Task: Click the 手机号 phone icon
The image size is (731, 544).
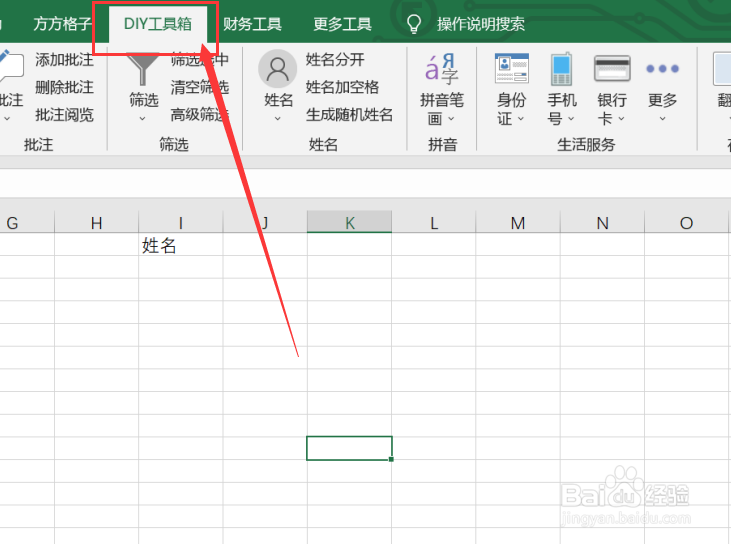Action: tap(561, 69)
